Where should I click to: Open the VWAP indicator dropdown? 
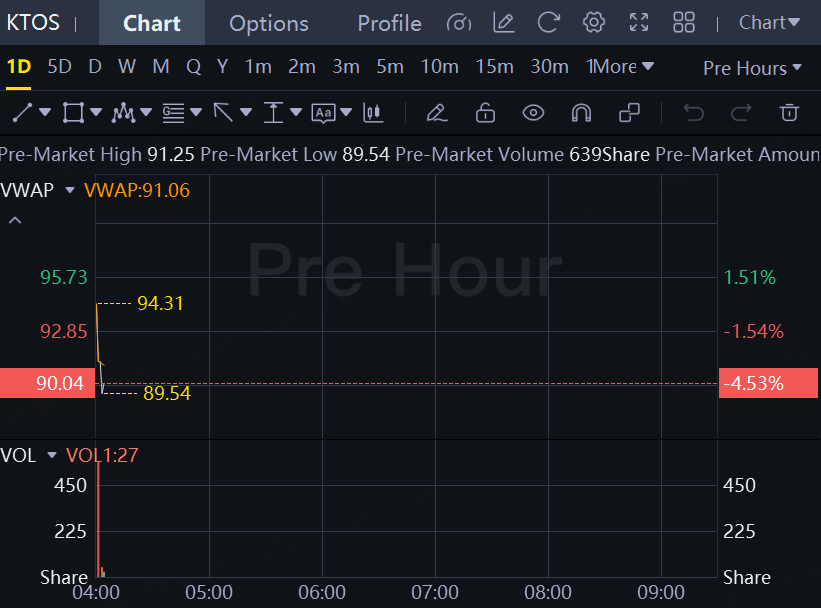click(x=70, y=190)
